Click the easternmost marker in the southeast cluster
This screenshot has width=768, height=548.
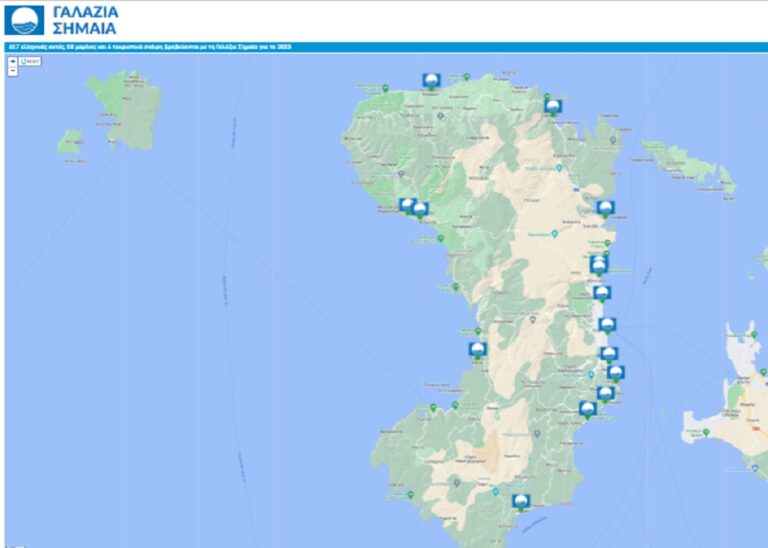(x=616, y=373)
